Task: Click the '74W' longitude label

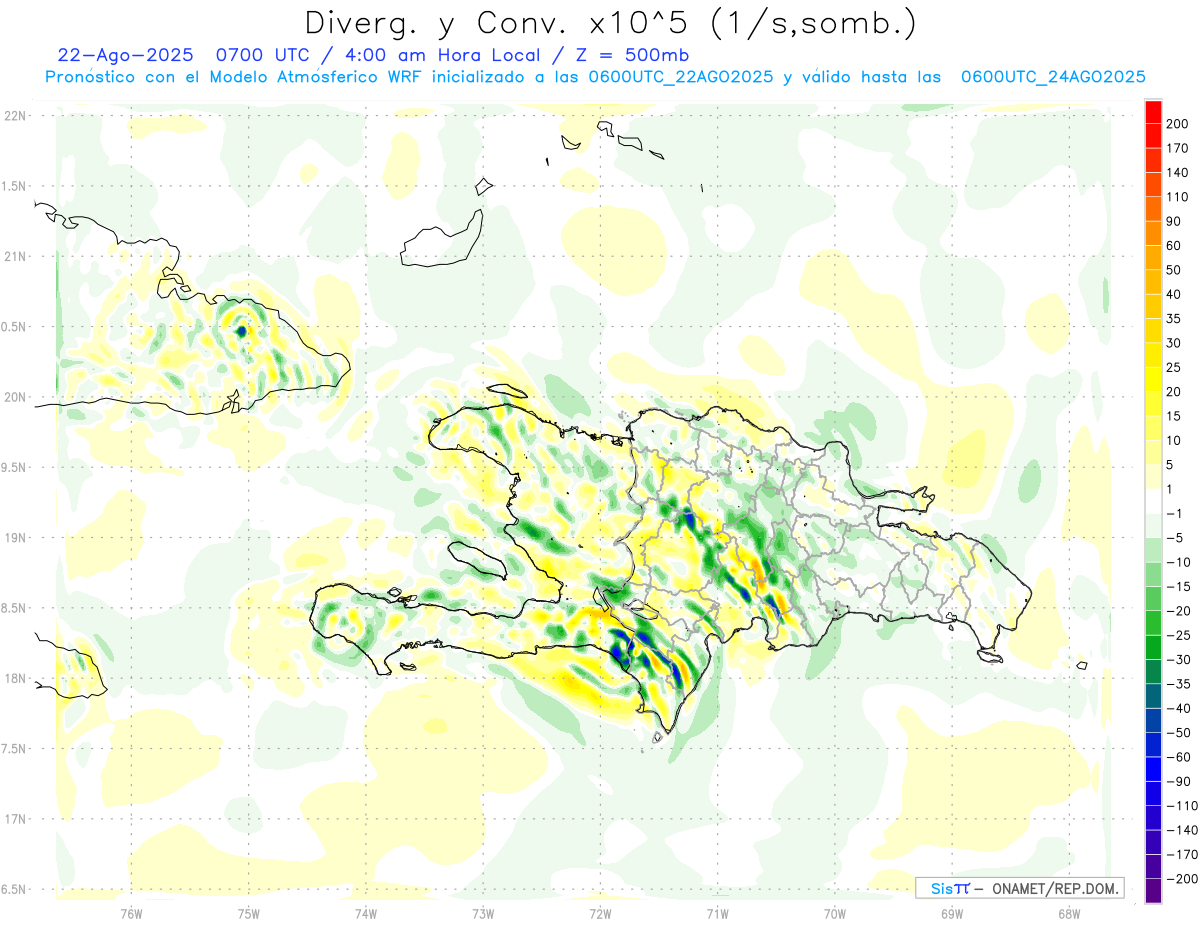Action: [x=365, y=913]
